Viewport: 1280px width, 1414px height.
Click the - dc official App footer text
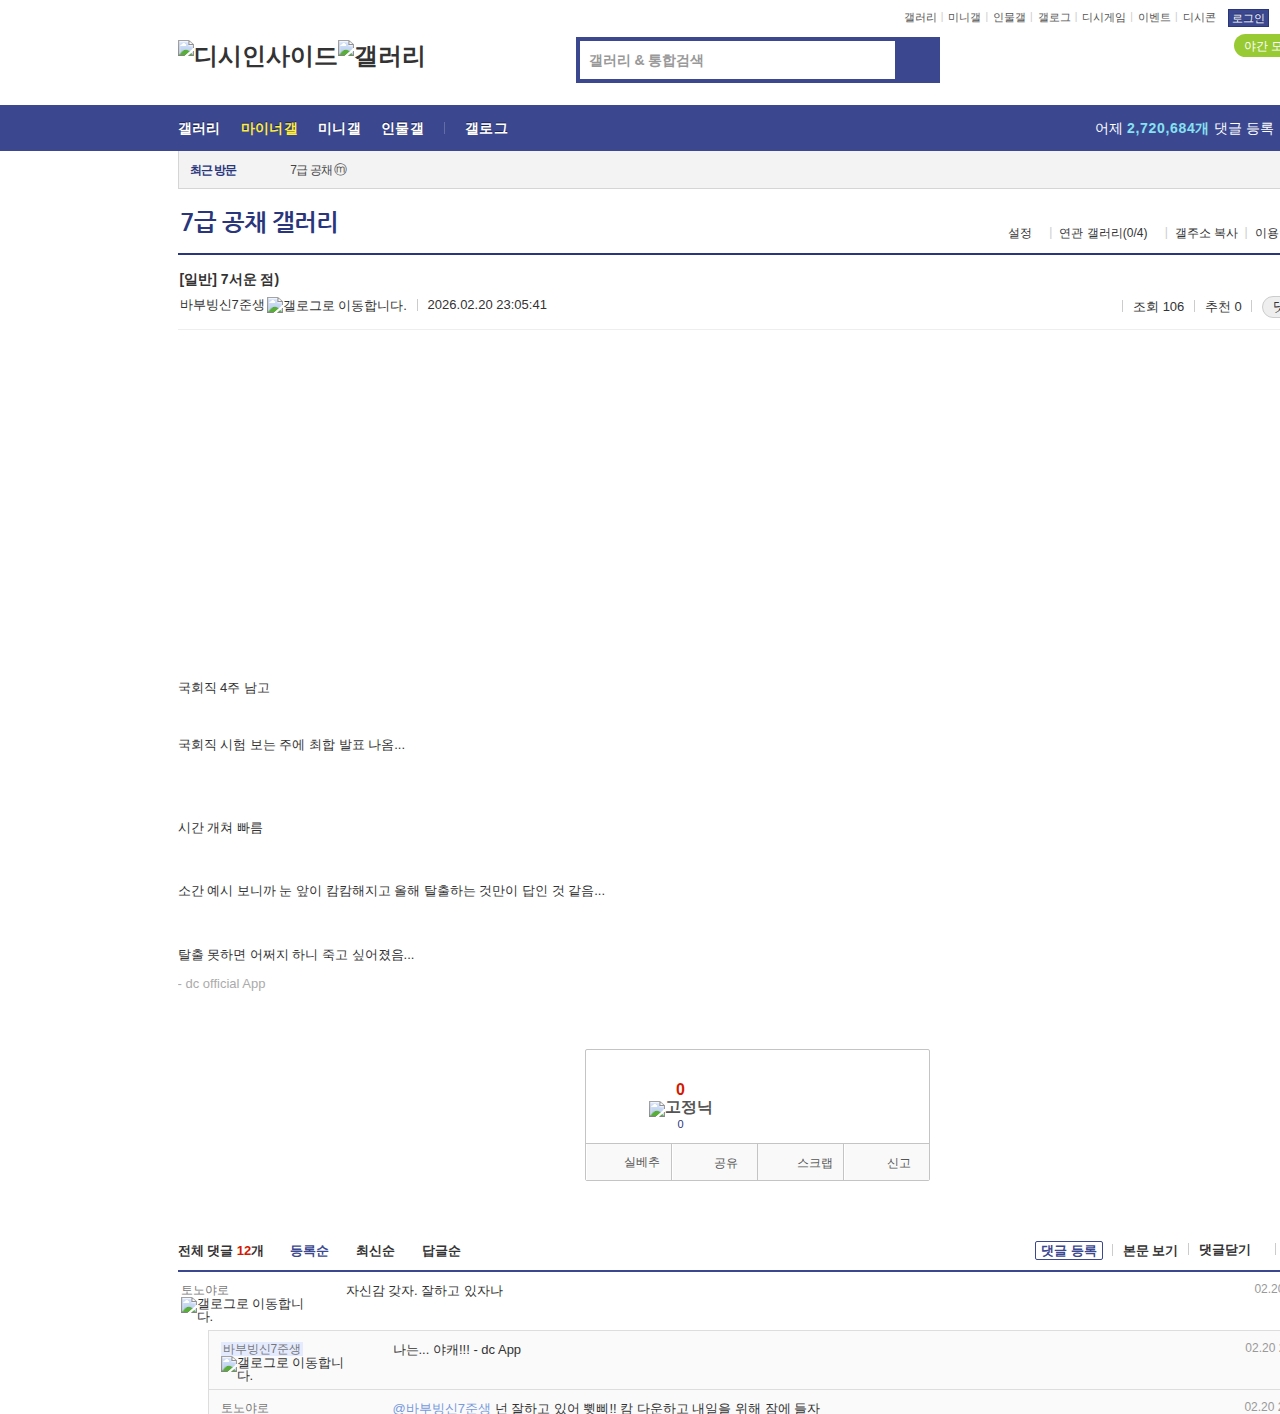click(x=222, y=984)
